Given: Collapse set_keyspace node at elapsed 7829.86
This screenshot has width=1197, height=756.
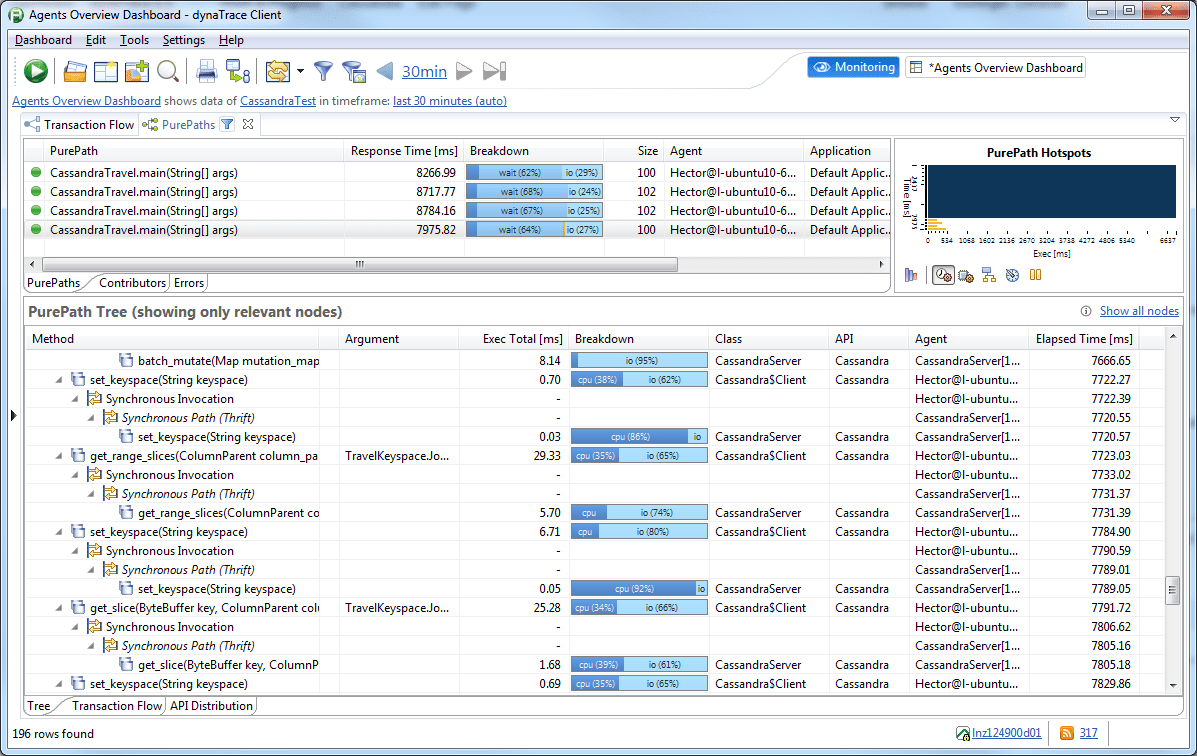Looking at the screenshot, I should [59, 683].
